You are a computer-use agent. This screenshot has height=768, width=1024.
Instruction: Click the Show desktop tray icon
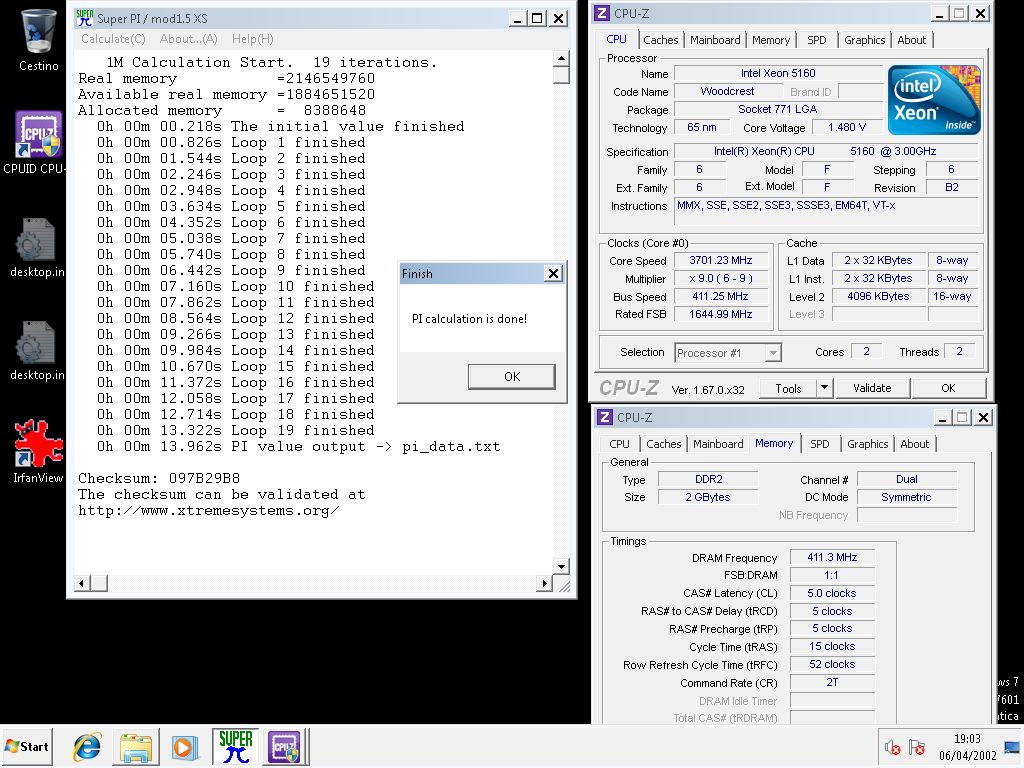pyautogui.click(x=1012, y=747)
